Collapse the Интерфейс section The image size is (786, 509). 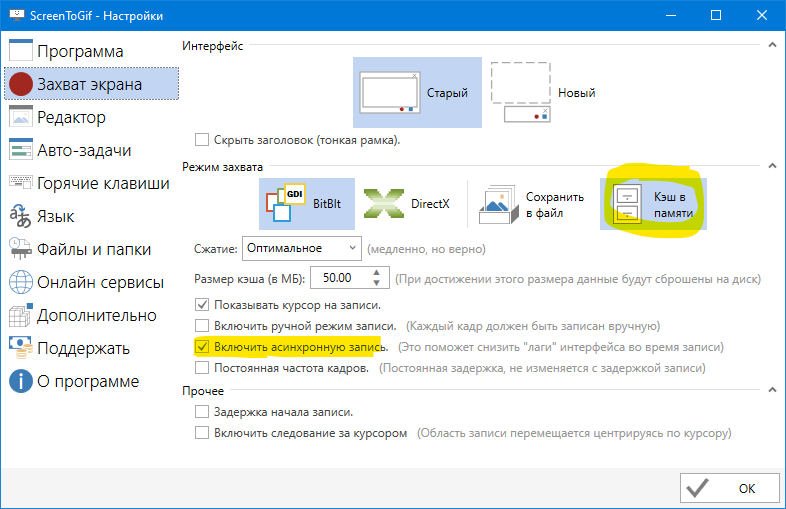click(772, 45)
